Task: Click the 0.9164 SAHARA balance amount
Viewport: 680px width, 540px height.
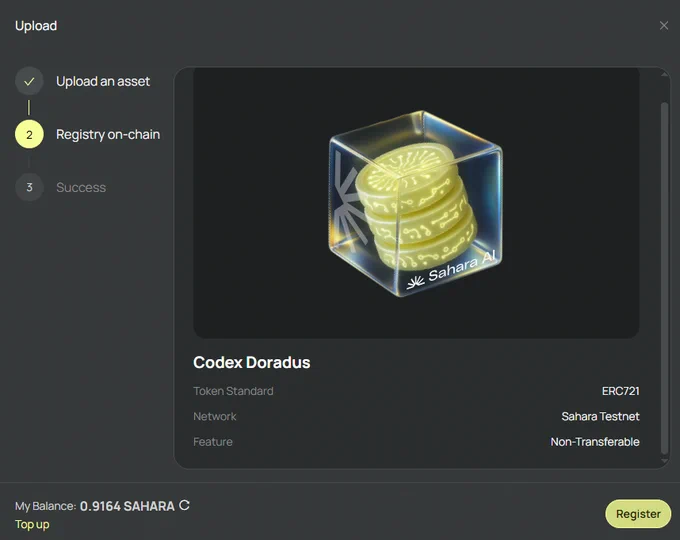Action: 127,506
